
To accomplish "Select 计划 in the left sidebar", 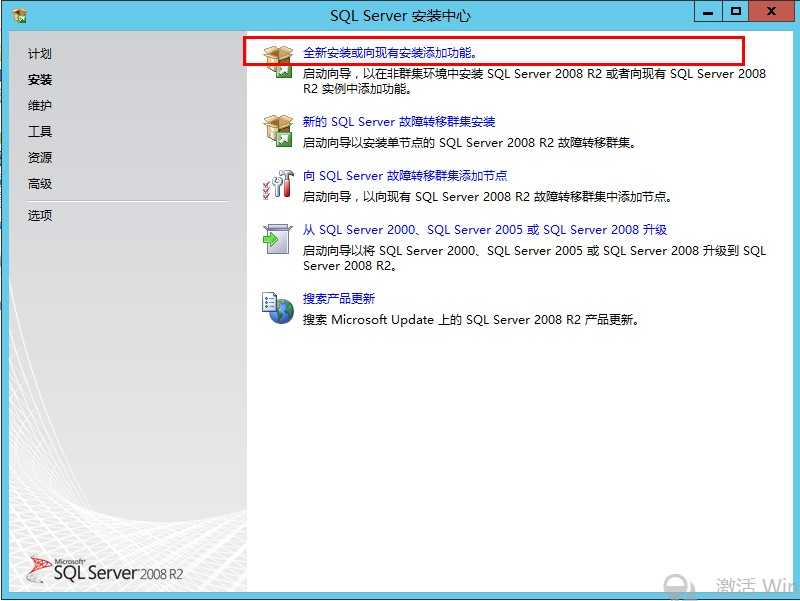I will (40, 54).
